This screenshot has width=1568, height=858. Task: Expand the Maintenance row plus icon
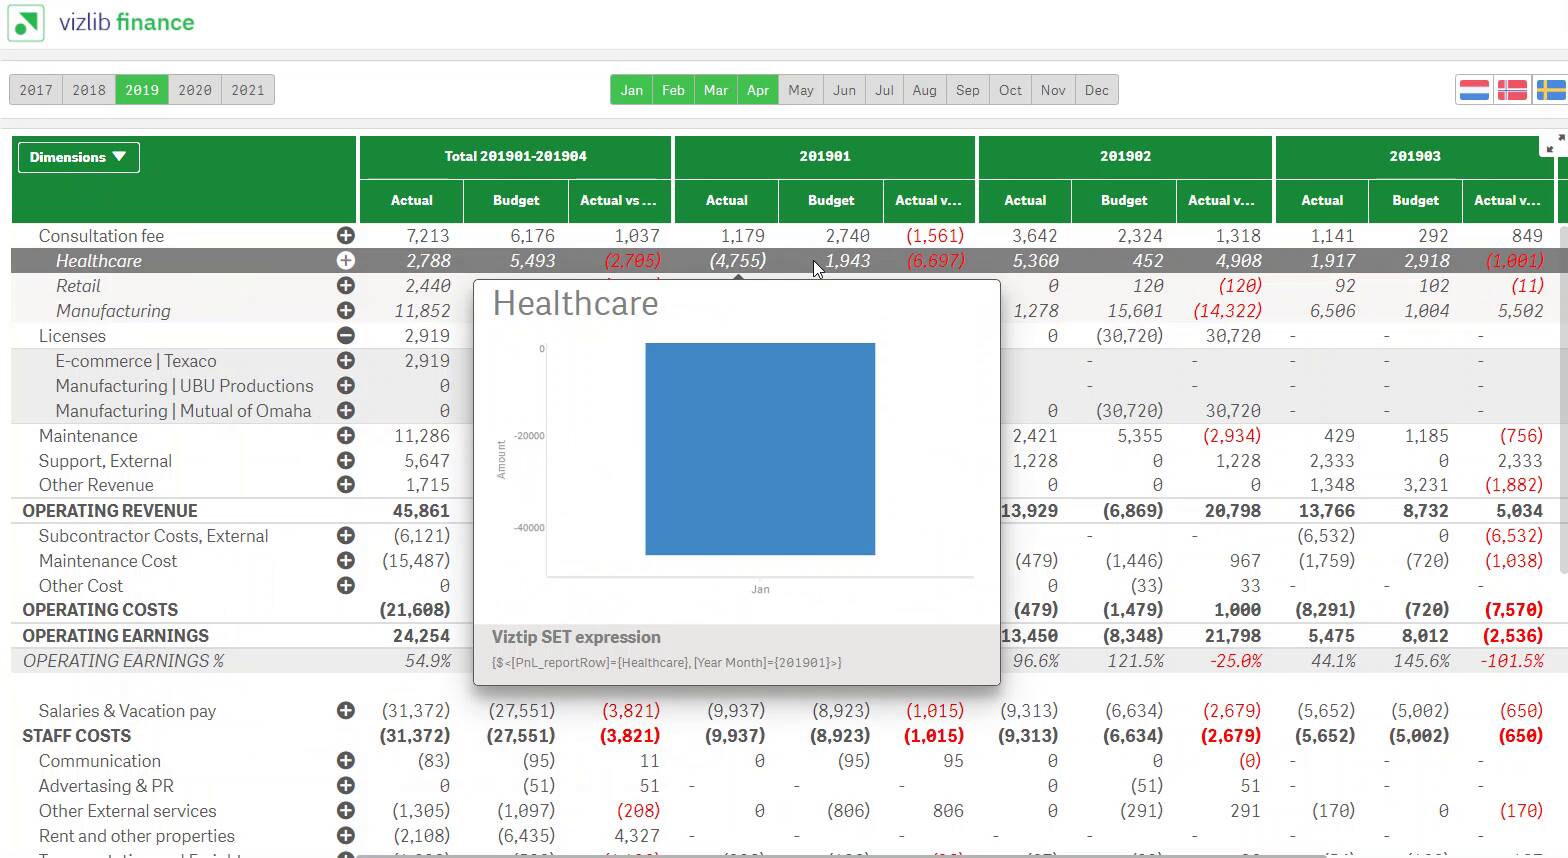(346, 436)
